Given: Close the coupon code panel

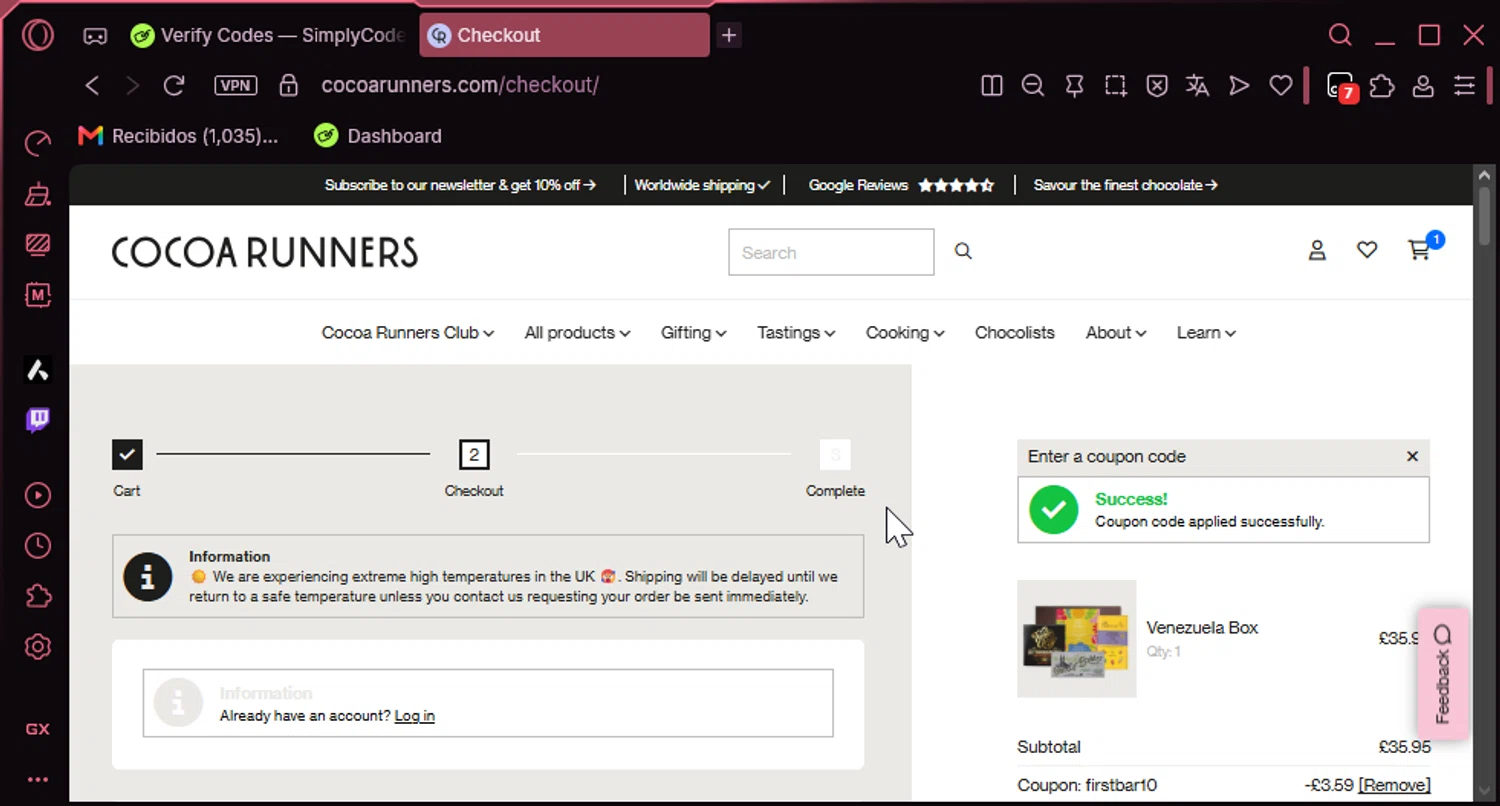Looking at the screenshot, I should 1412,456.
